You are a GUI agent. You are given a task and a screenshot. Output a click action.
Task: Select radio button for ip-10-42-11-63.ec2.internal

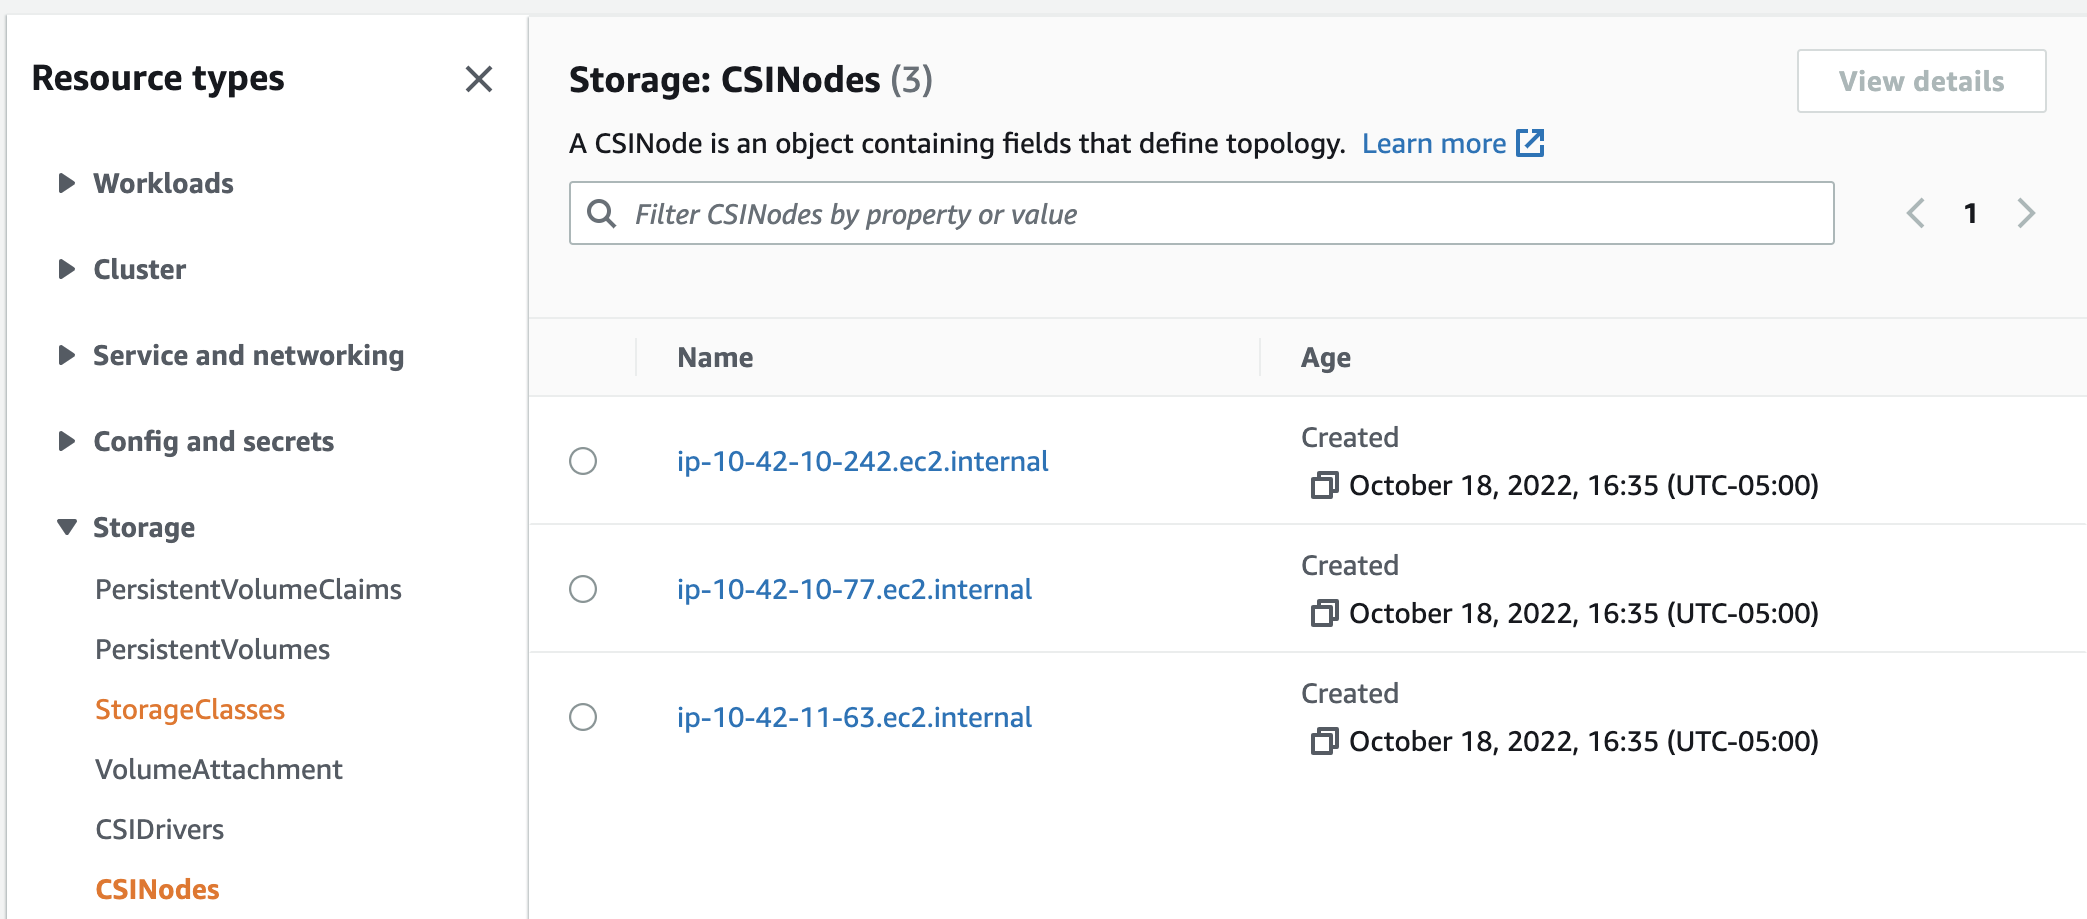coord(583,717)
